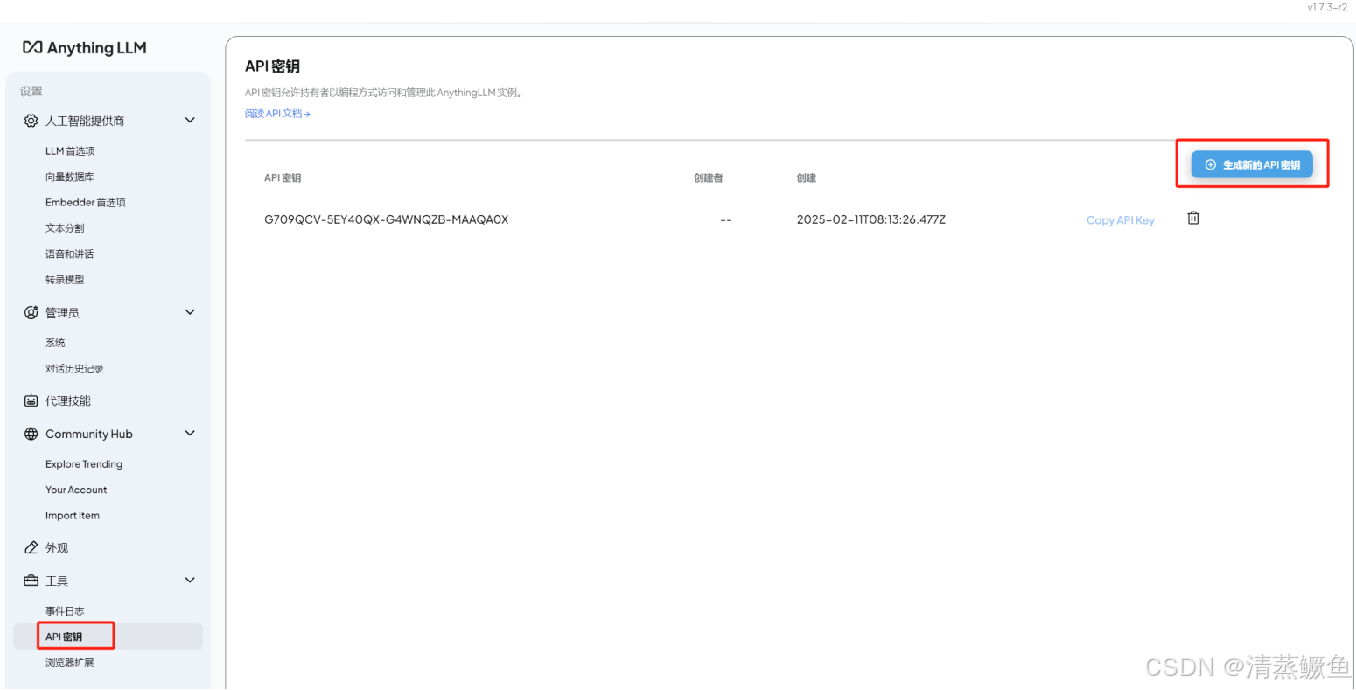Viewport: 1356px width, 690px height.
Task: Collapse the 人工智能提供商 section chevron
Action: (190, 121)
